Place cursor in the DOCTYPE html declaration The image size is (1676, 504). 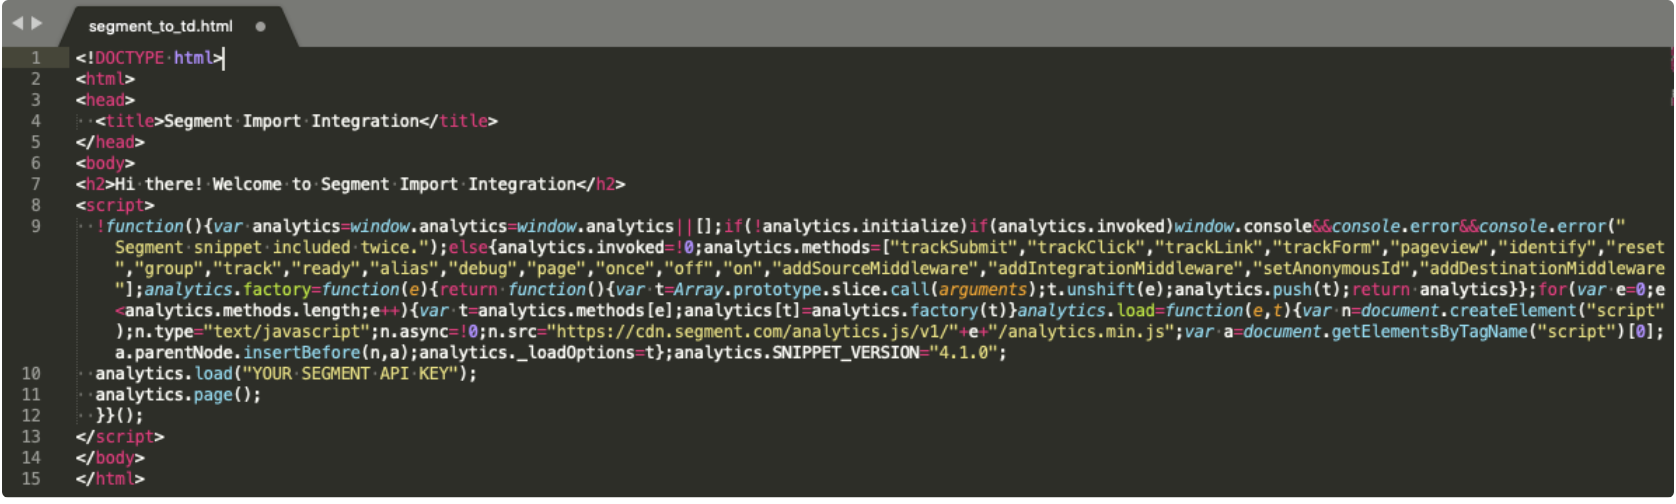click(150, 58)
